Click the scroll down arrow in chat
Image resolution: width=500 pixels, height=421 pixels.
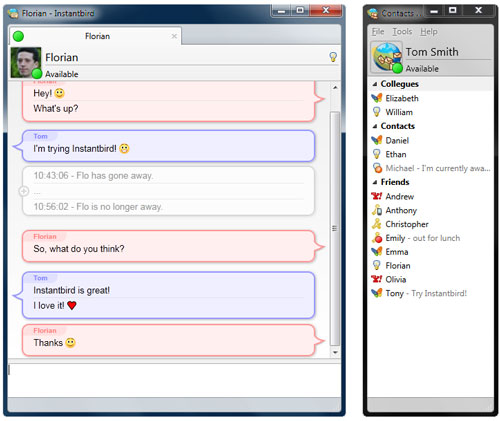tap(335, 352)
